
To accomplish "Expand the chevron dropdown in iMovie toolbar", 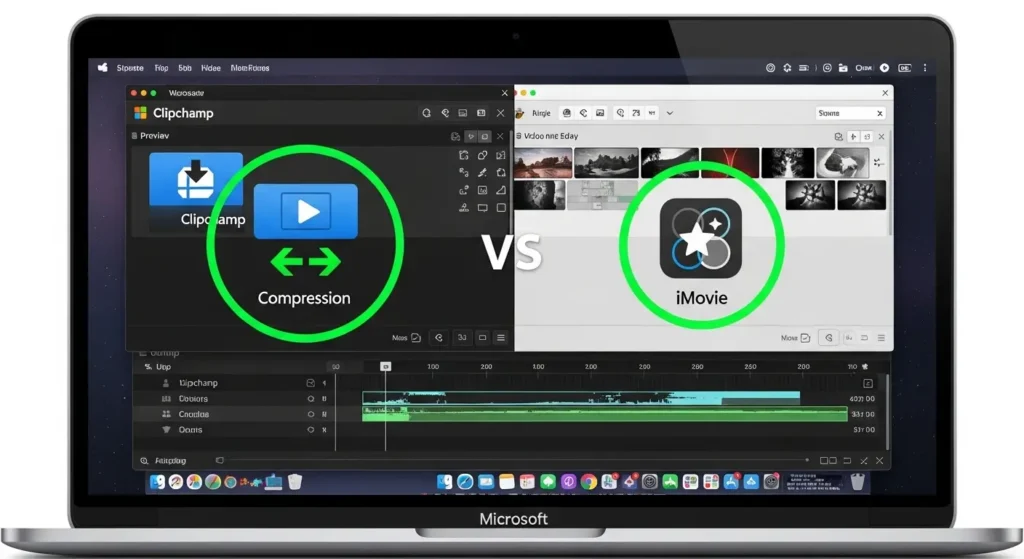I will pyautogui.click(x=669, y=113).
